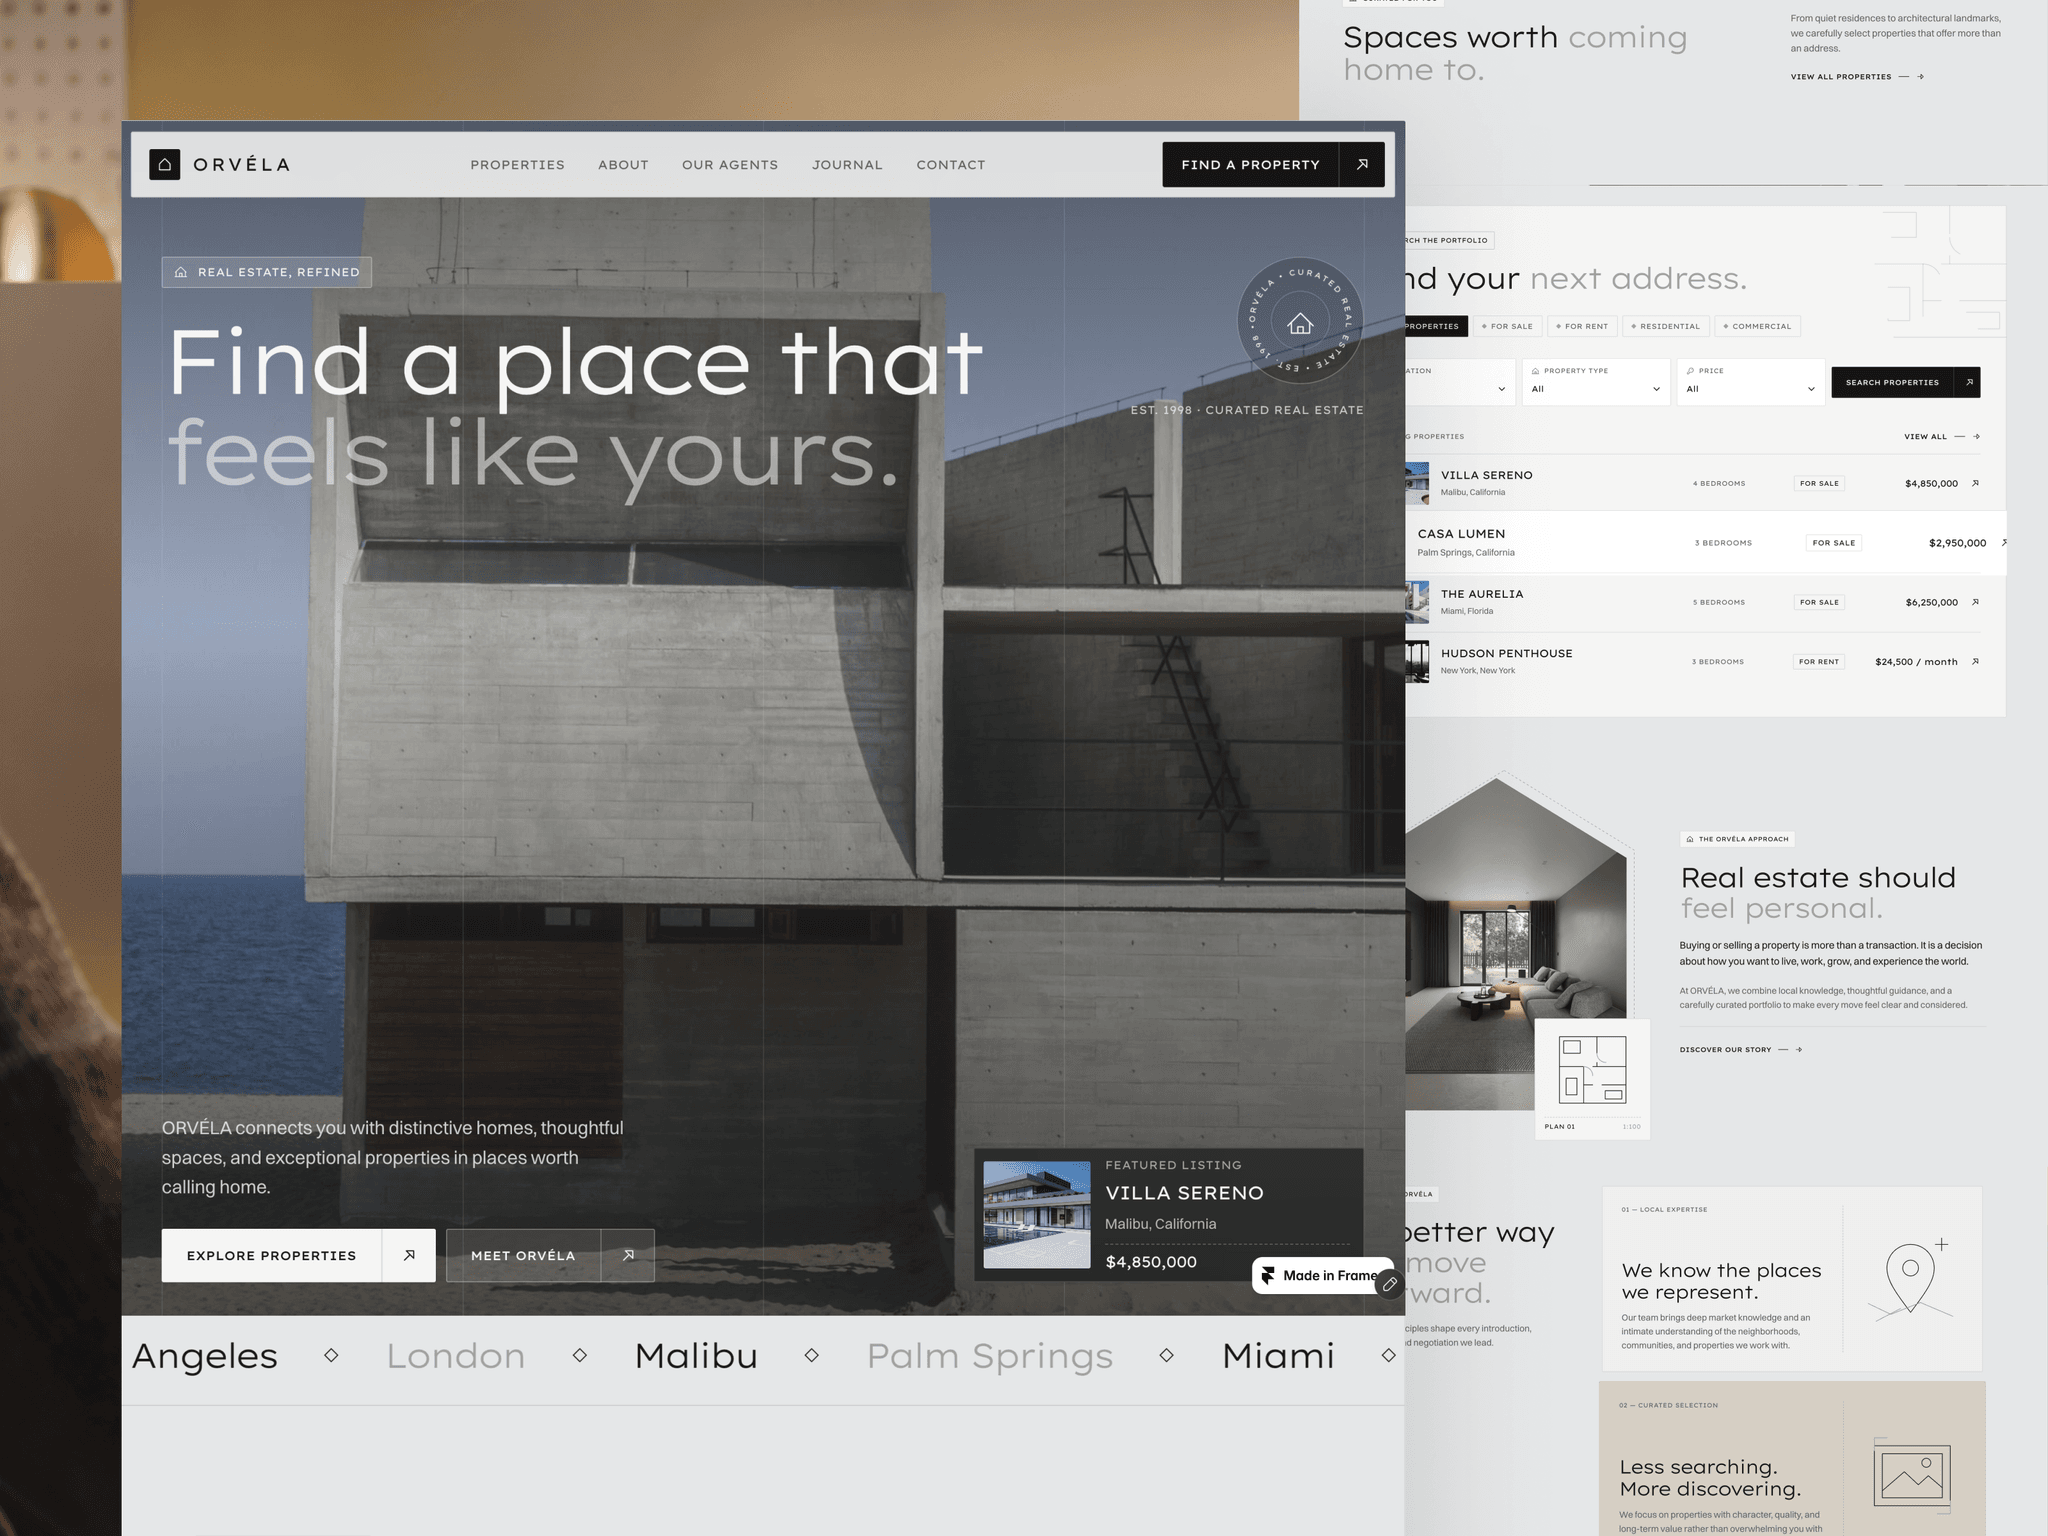Image resolution: width=2048 pixels, height=1536 pixels.
Task: Click Palm Springs in the city ticker
Action: click(x=989, y=1357)
